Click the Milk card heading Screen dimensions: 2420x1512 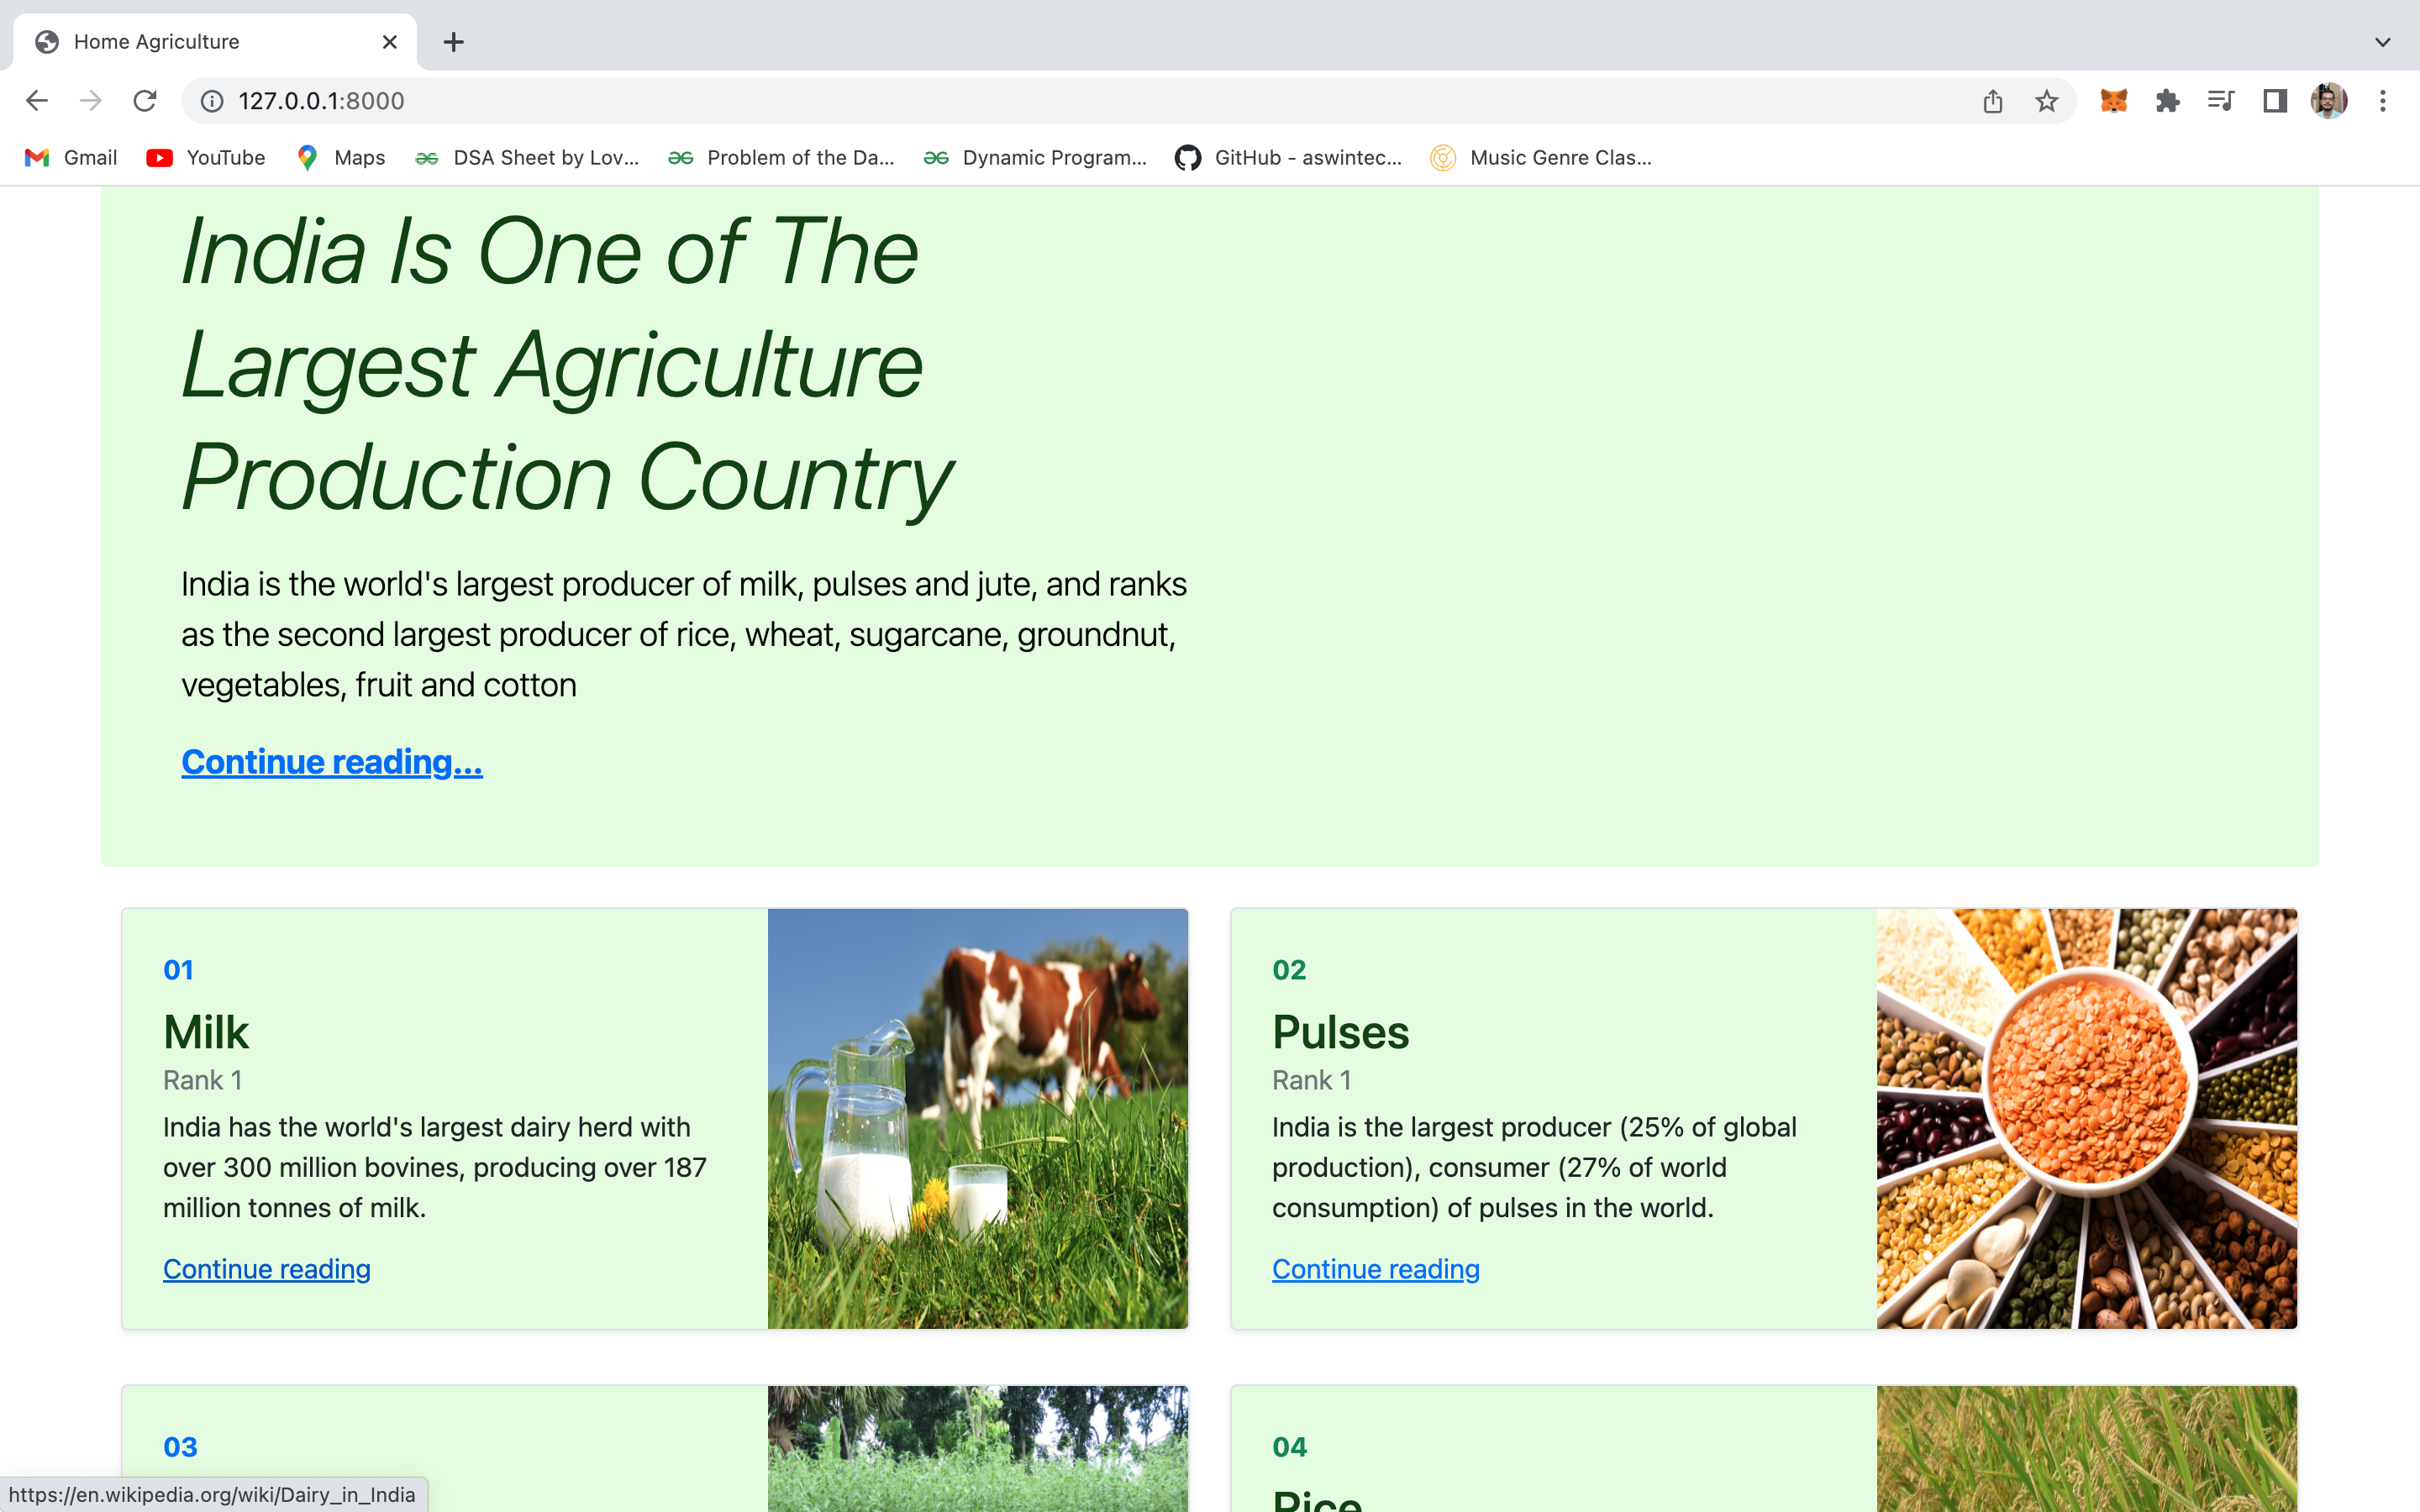pyautogui.click(x=206, y=1032)
